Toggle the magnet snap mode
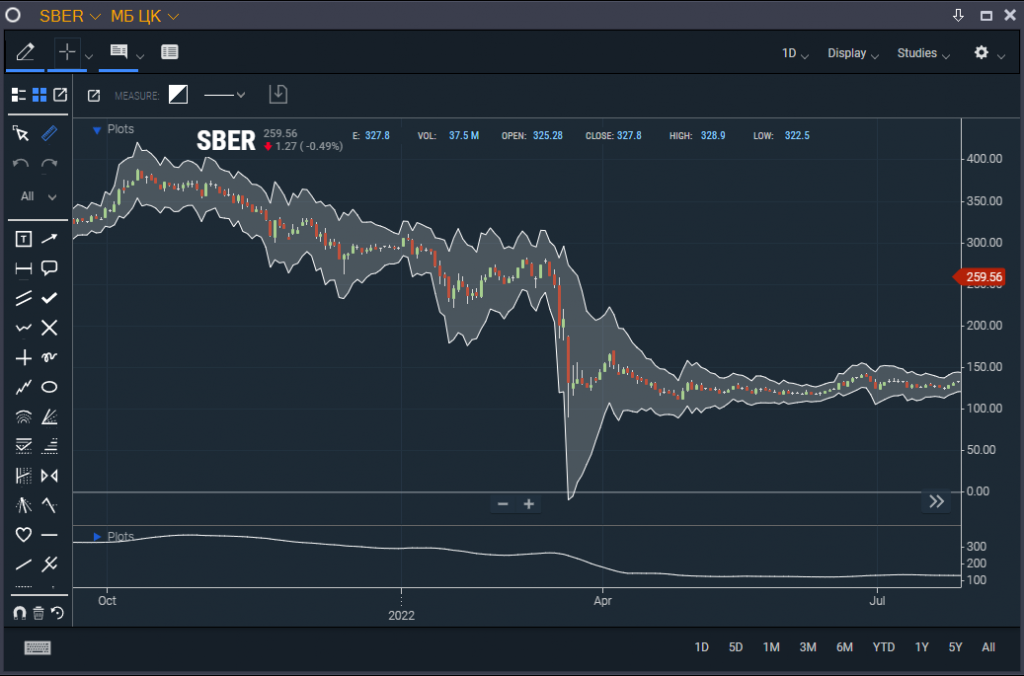1024x676 pixels. pyautogui.click(x=18, y=613)
